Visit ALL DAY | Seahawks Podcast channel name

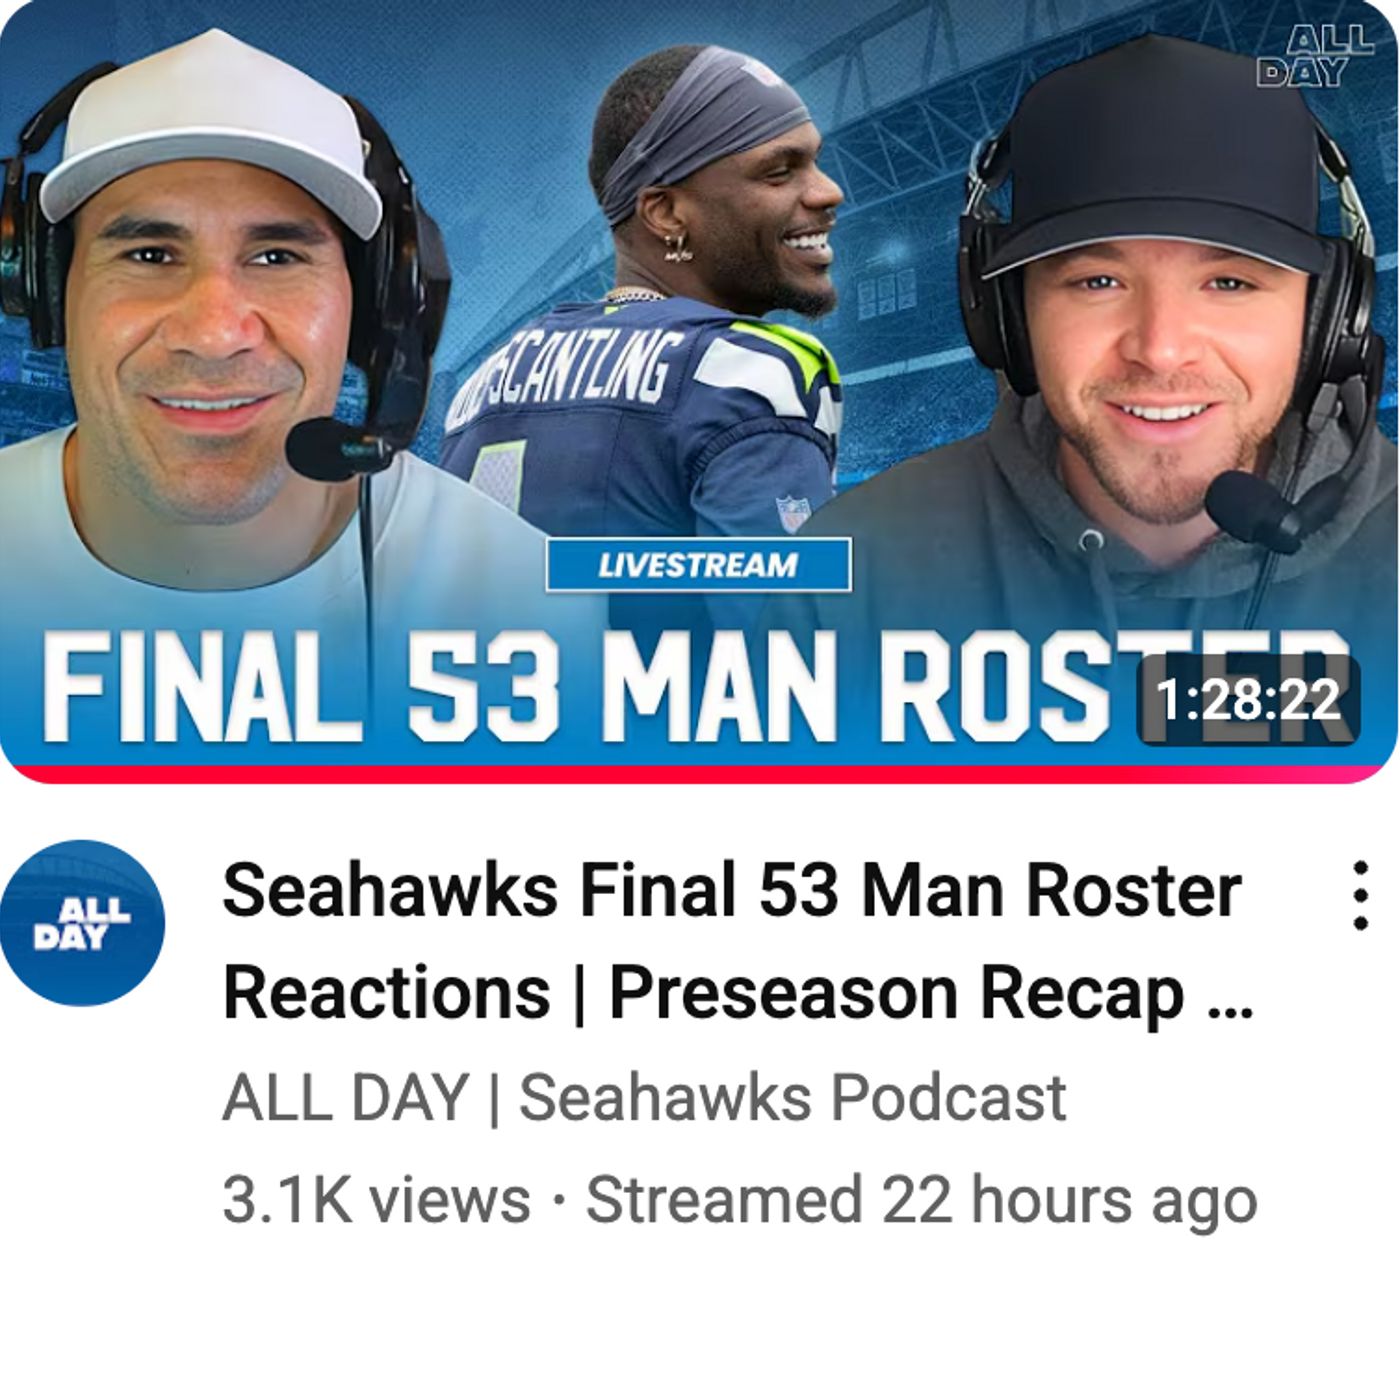point(644,1096)
